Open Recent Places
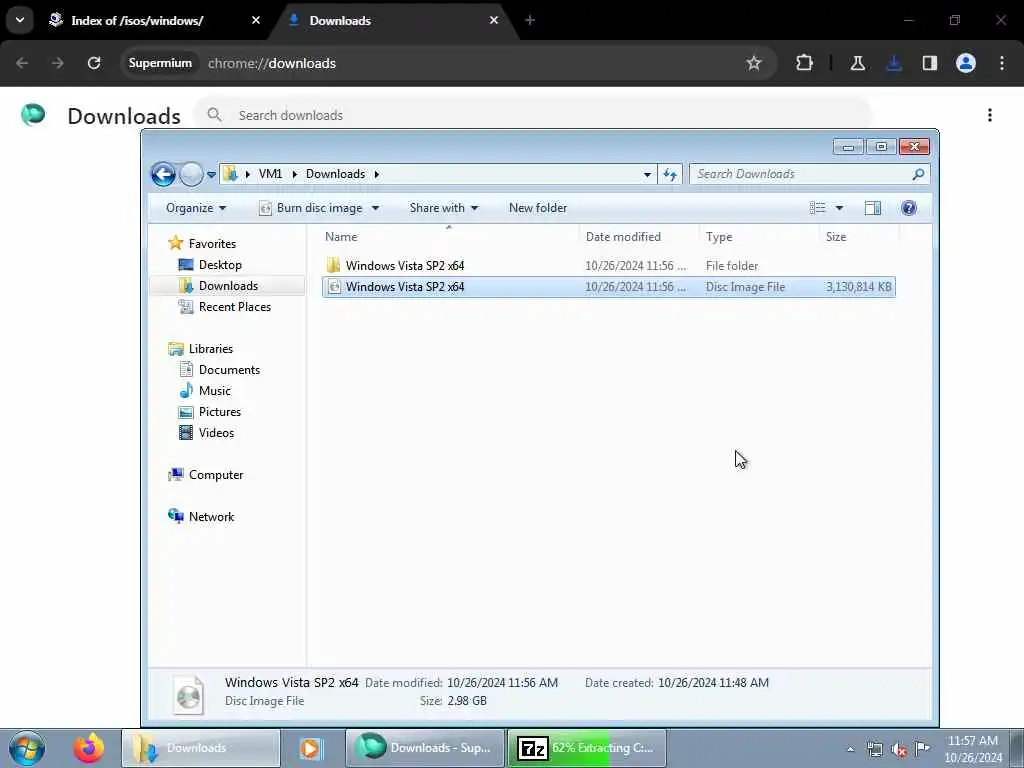 pyautogui.click(x=234, y=306)
